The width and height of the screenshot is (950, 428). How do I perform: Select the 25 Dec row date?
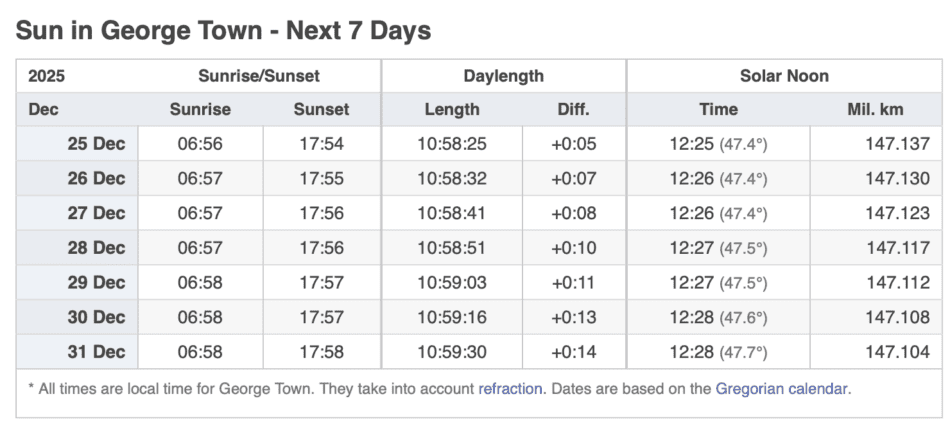click(96, 144)
